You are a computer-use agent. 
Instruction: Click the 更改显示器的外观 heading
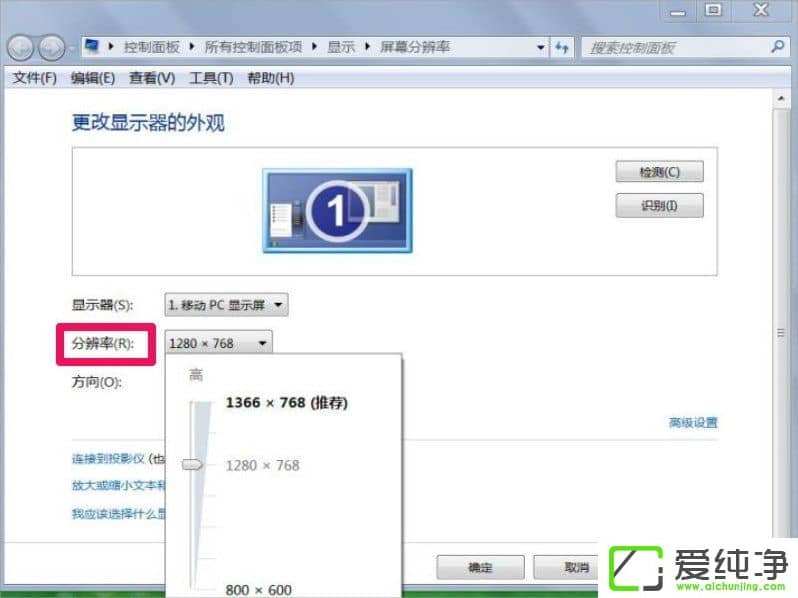click(148, 123)
